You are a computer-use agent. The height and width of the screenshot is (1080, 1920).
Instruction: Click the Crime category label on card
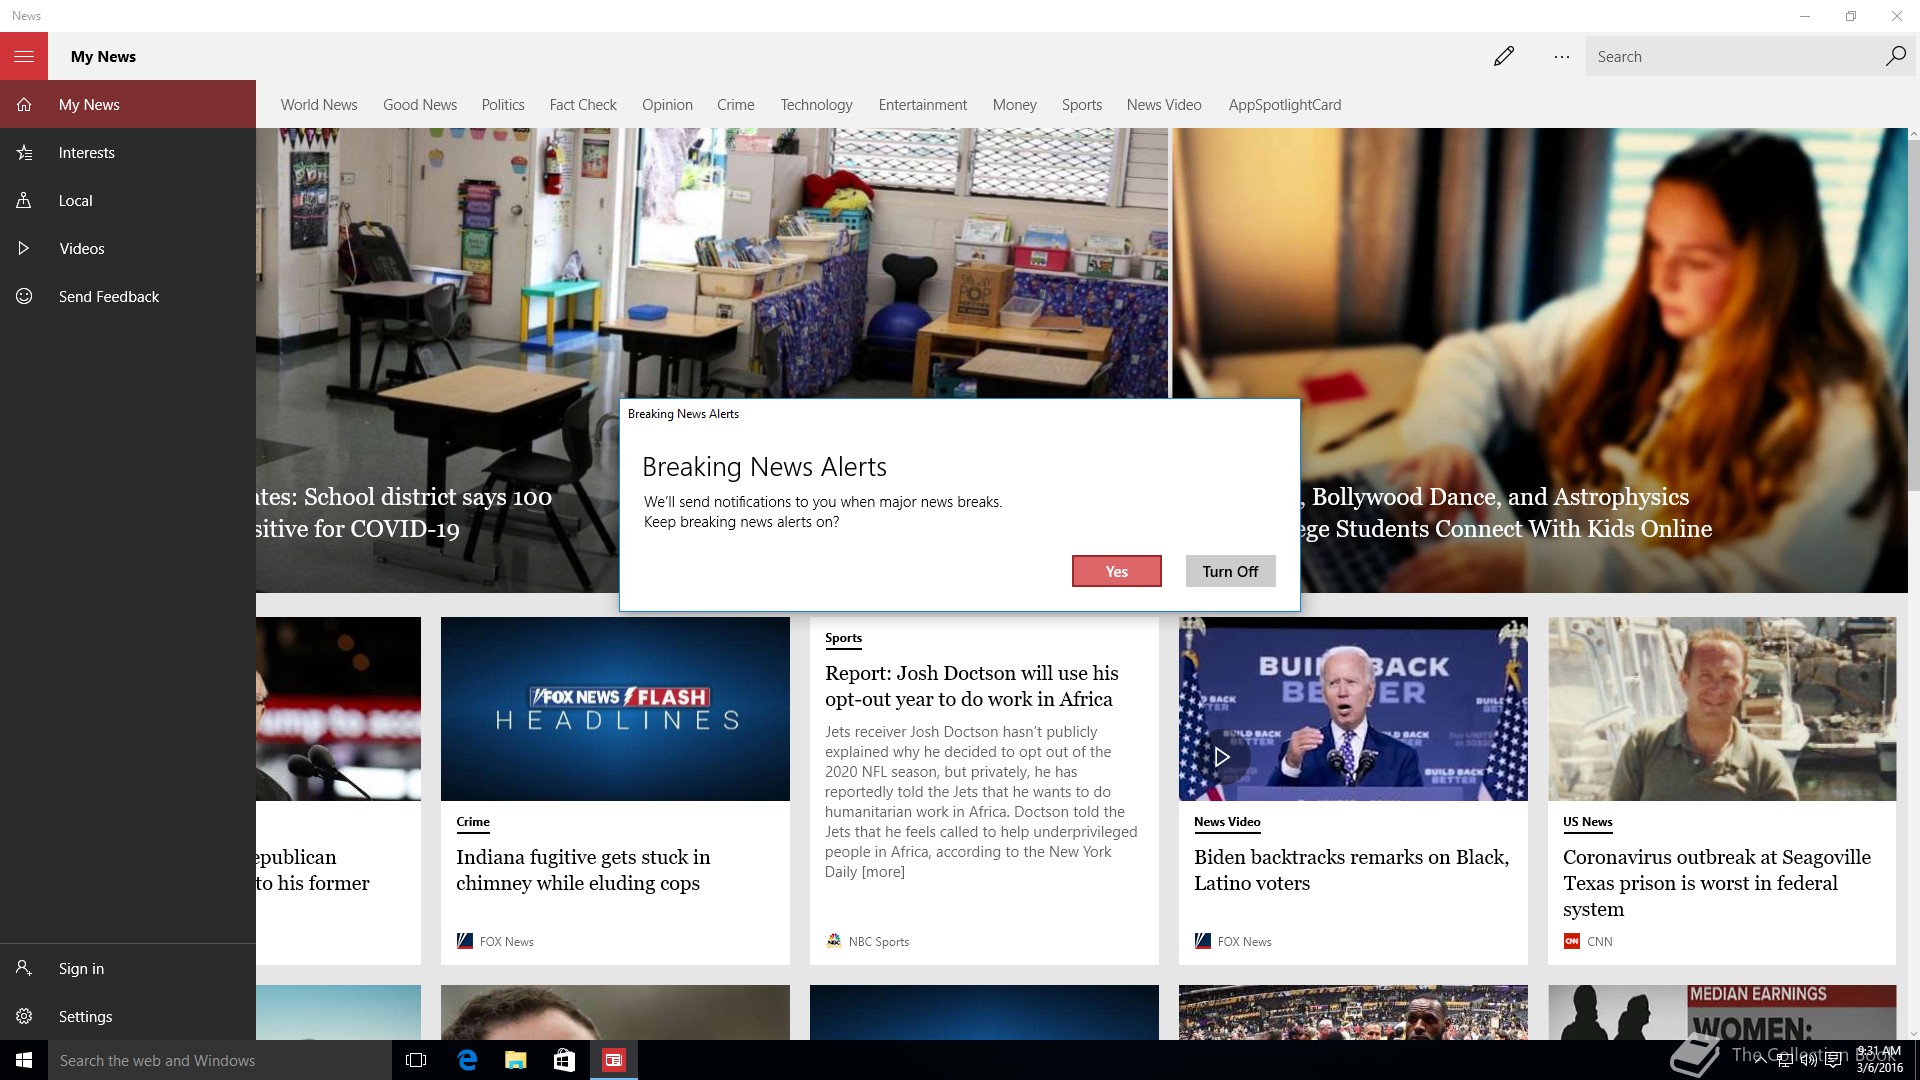tap(473, 822)
